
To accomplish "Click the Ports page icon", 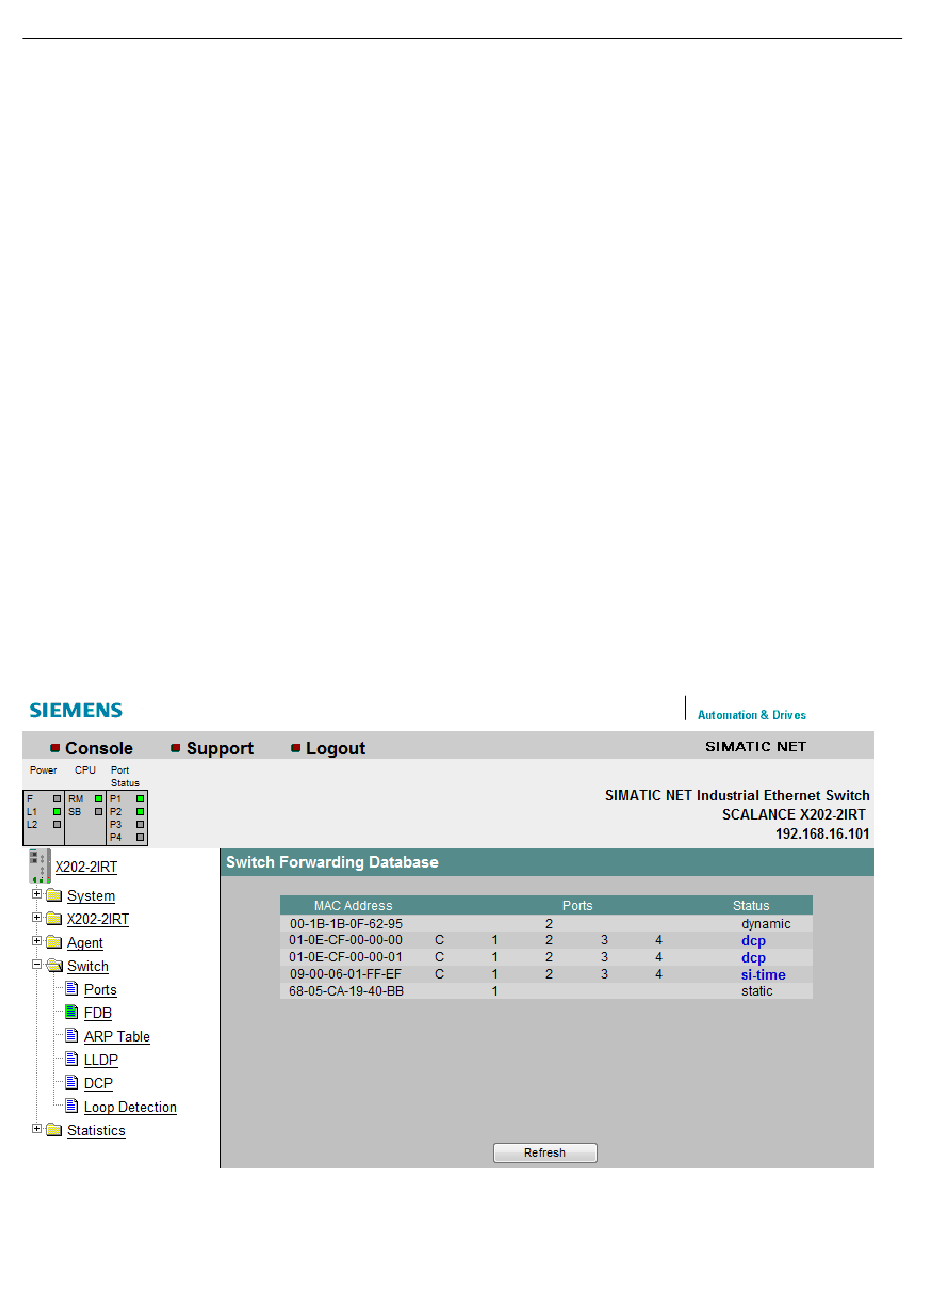I will click(72, 989).
